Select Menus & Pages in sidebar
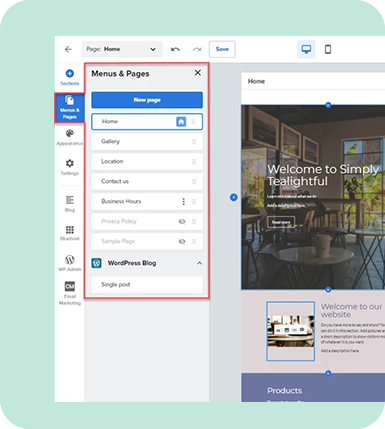 70,108
